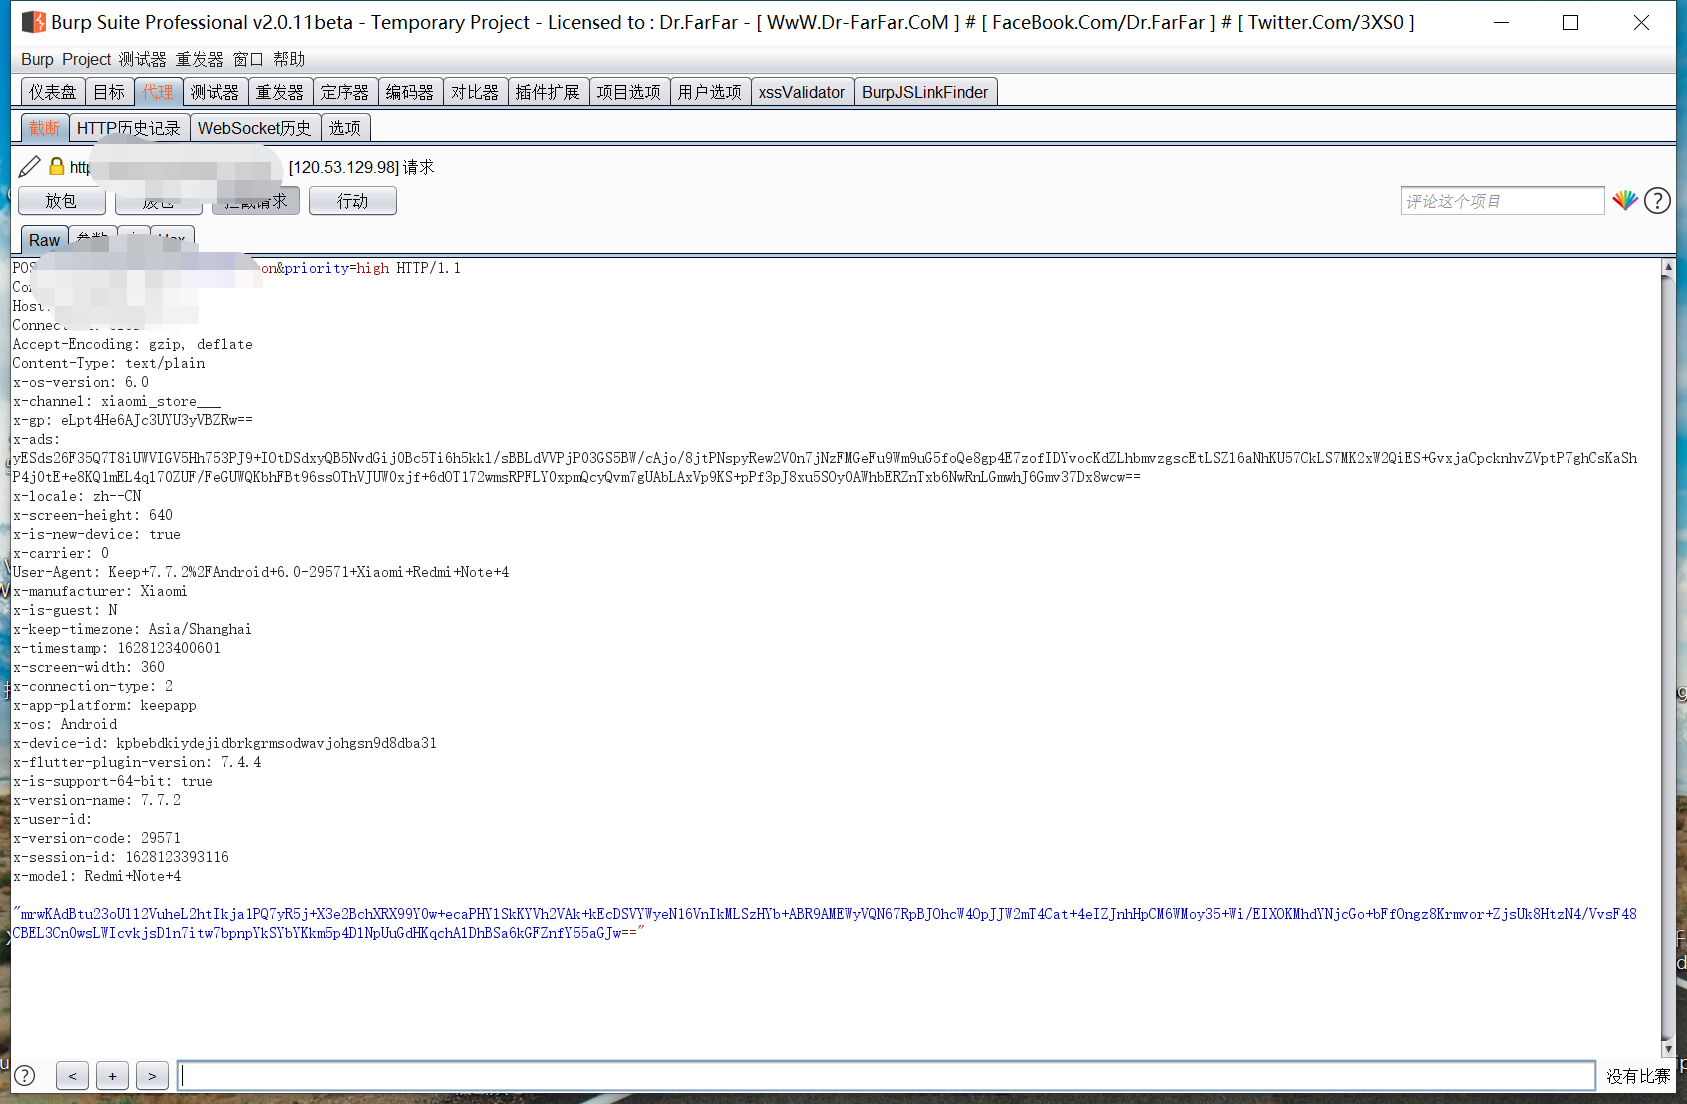
Task: Click the x-timestamp: 1628123400601 line
Action: click(117, 648)
